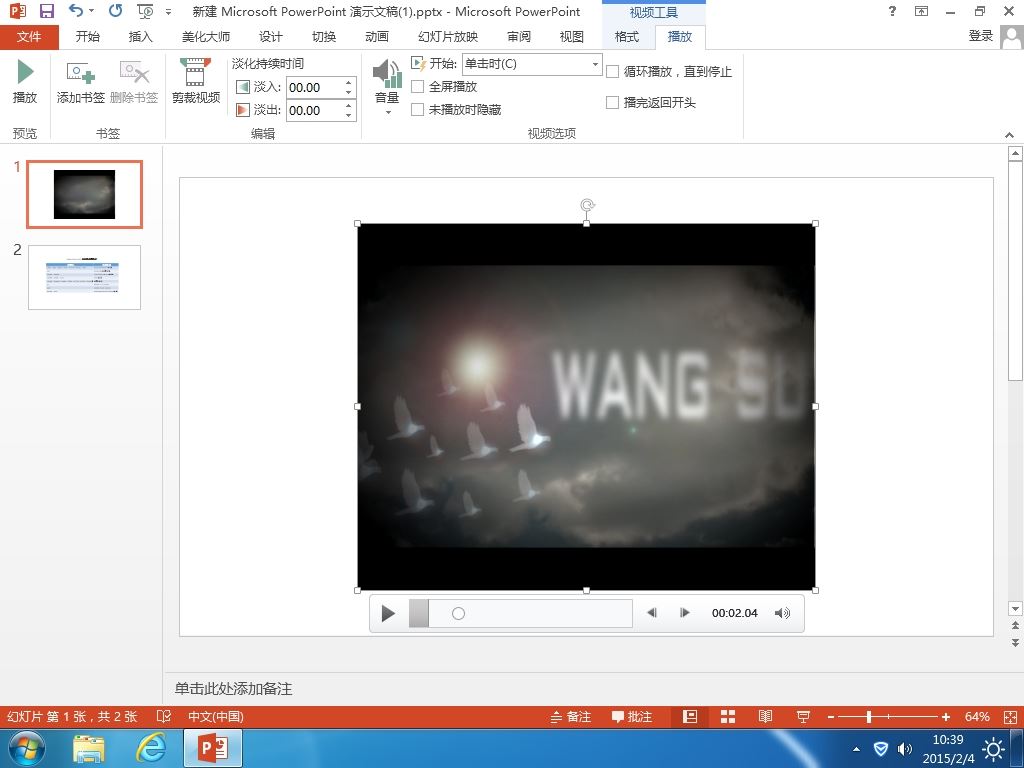1024x768 pixels.
Task: Enable Loop until Stopped (循环播放) checkbox
Action: click(x=613, y=71)
